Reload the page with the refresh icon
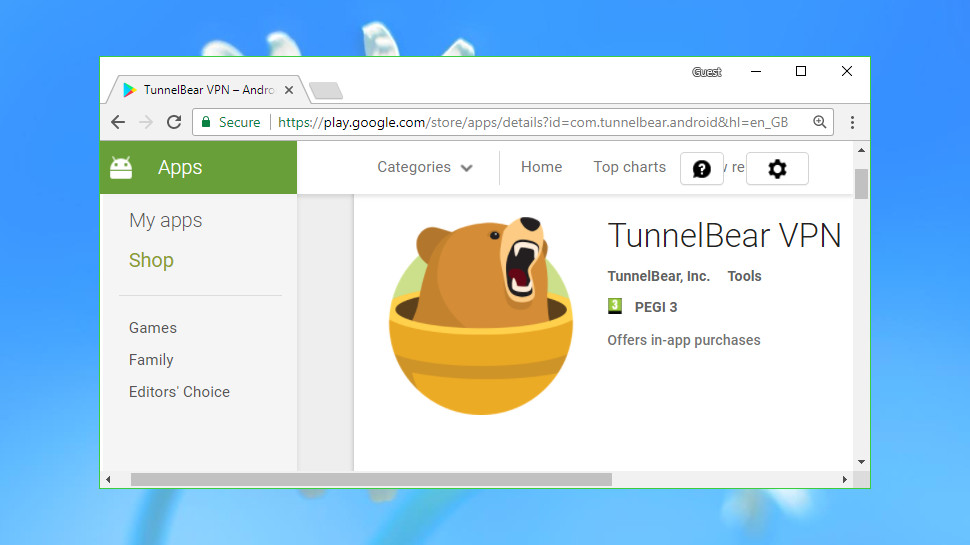970x545 pixels. coord(174,122)
